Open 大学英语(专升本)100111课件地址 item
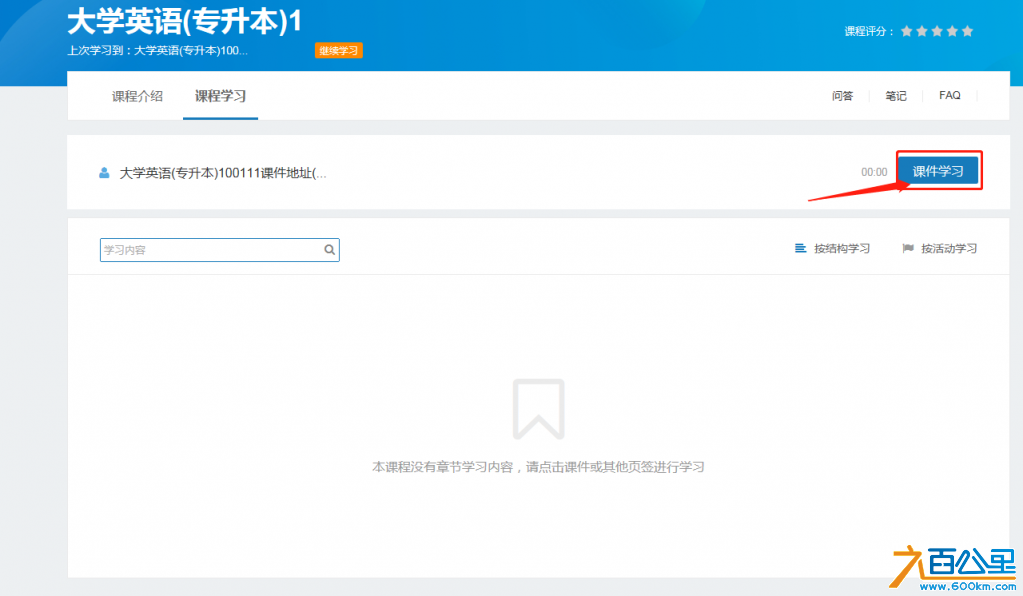The image size is (1023, 596). tap(222, 173)
